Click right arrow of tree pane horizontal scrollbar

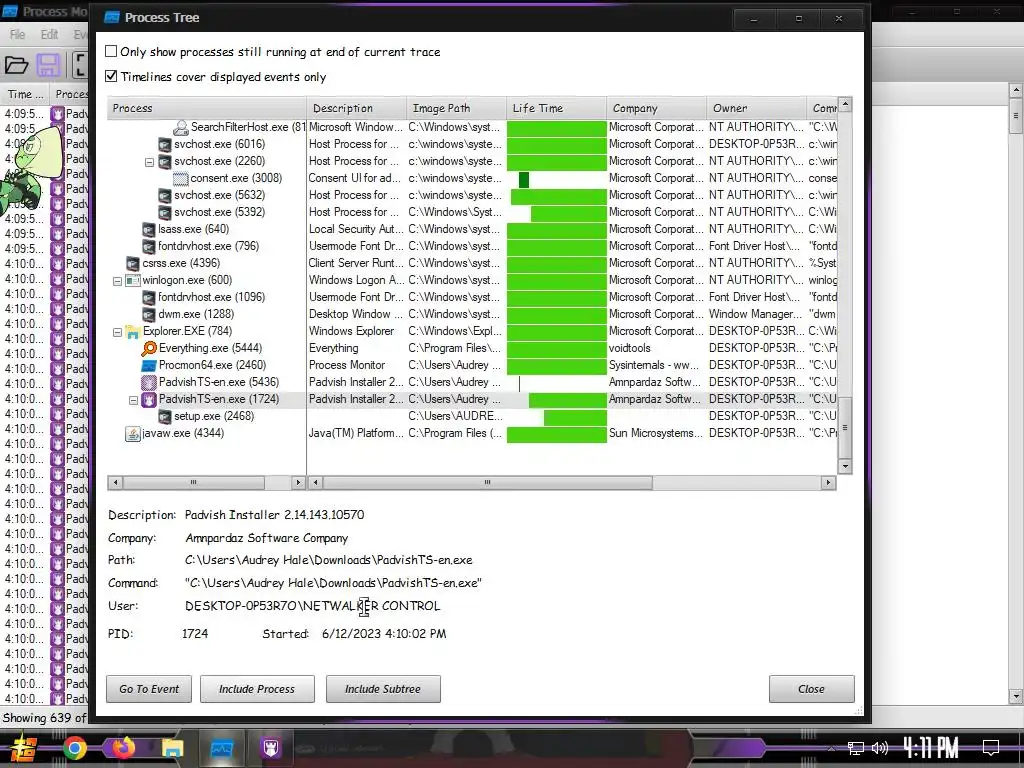pos(298,483)
